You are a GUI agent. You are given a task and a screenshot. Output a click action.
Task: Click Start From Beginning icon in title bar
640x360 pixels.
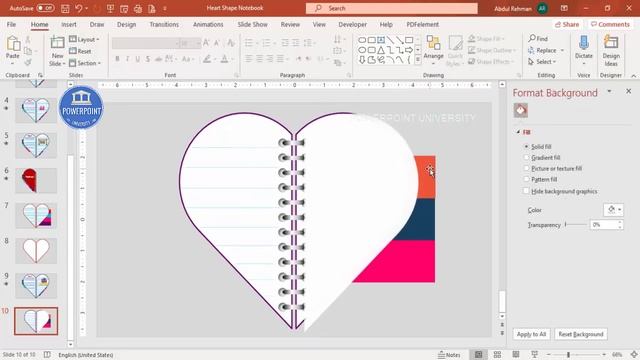pos(110,8)
